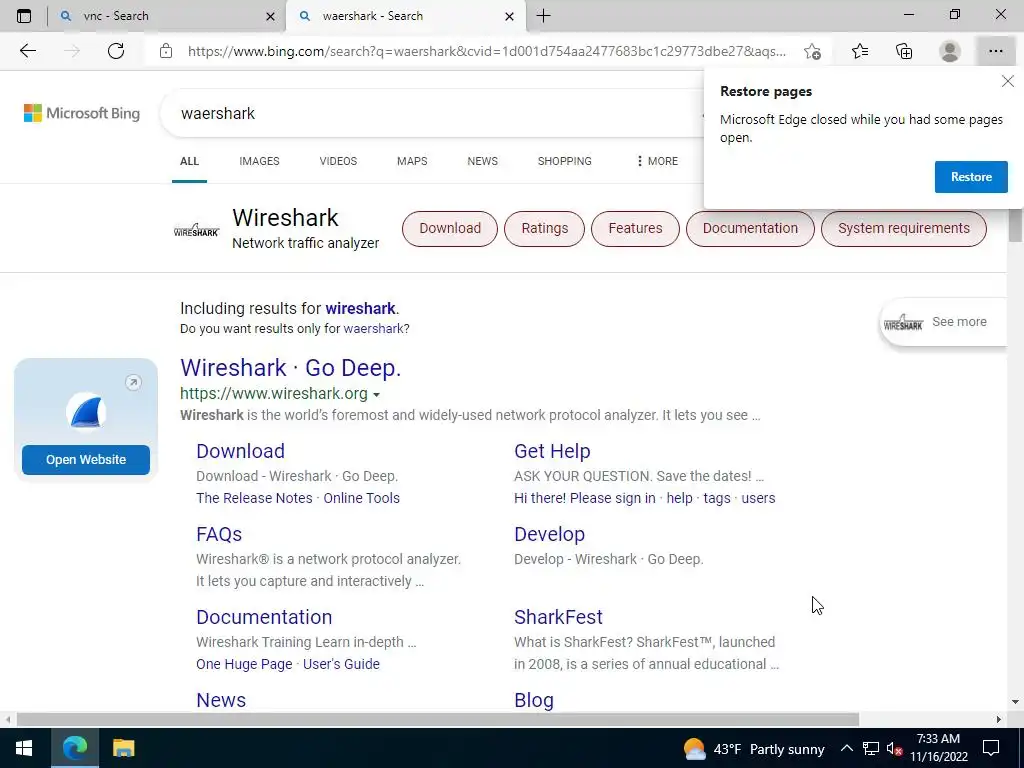
Task: Expand the MORE search categories
Action: pyautogui.click(x=657, y=161)
